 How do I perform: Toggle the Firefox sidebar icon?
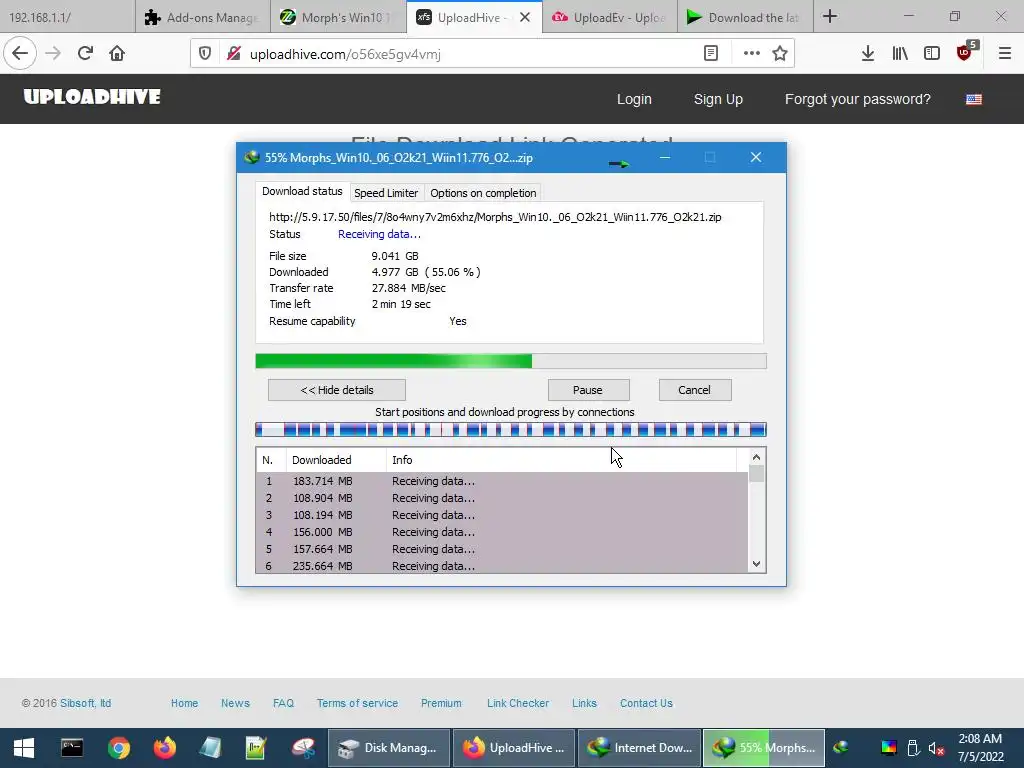tap(932, 54)
